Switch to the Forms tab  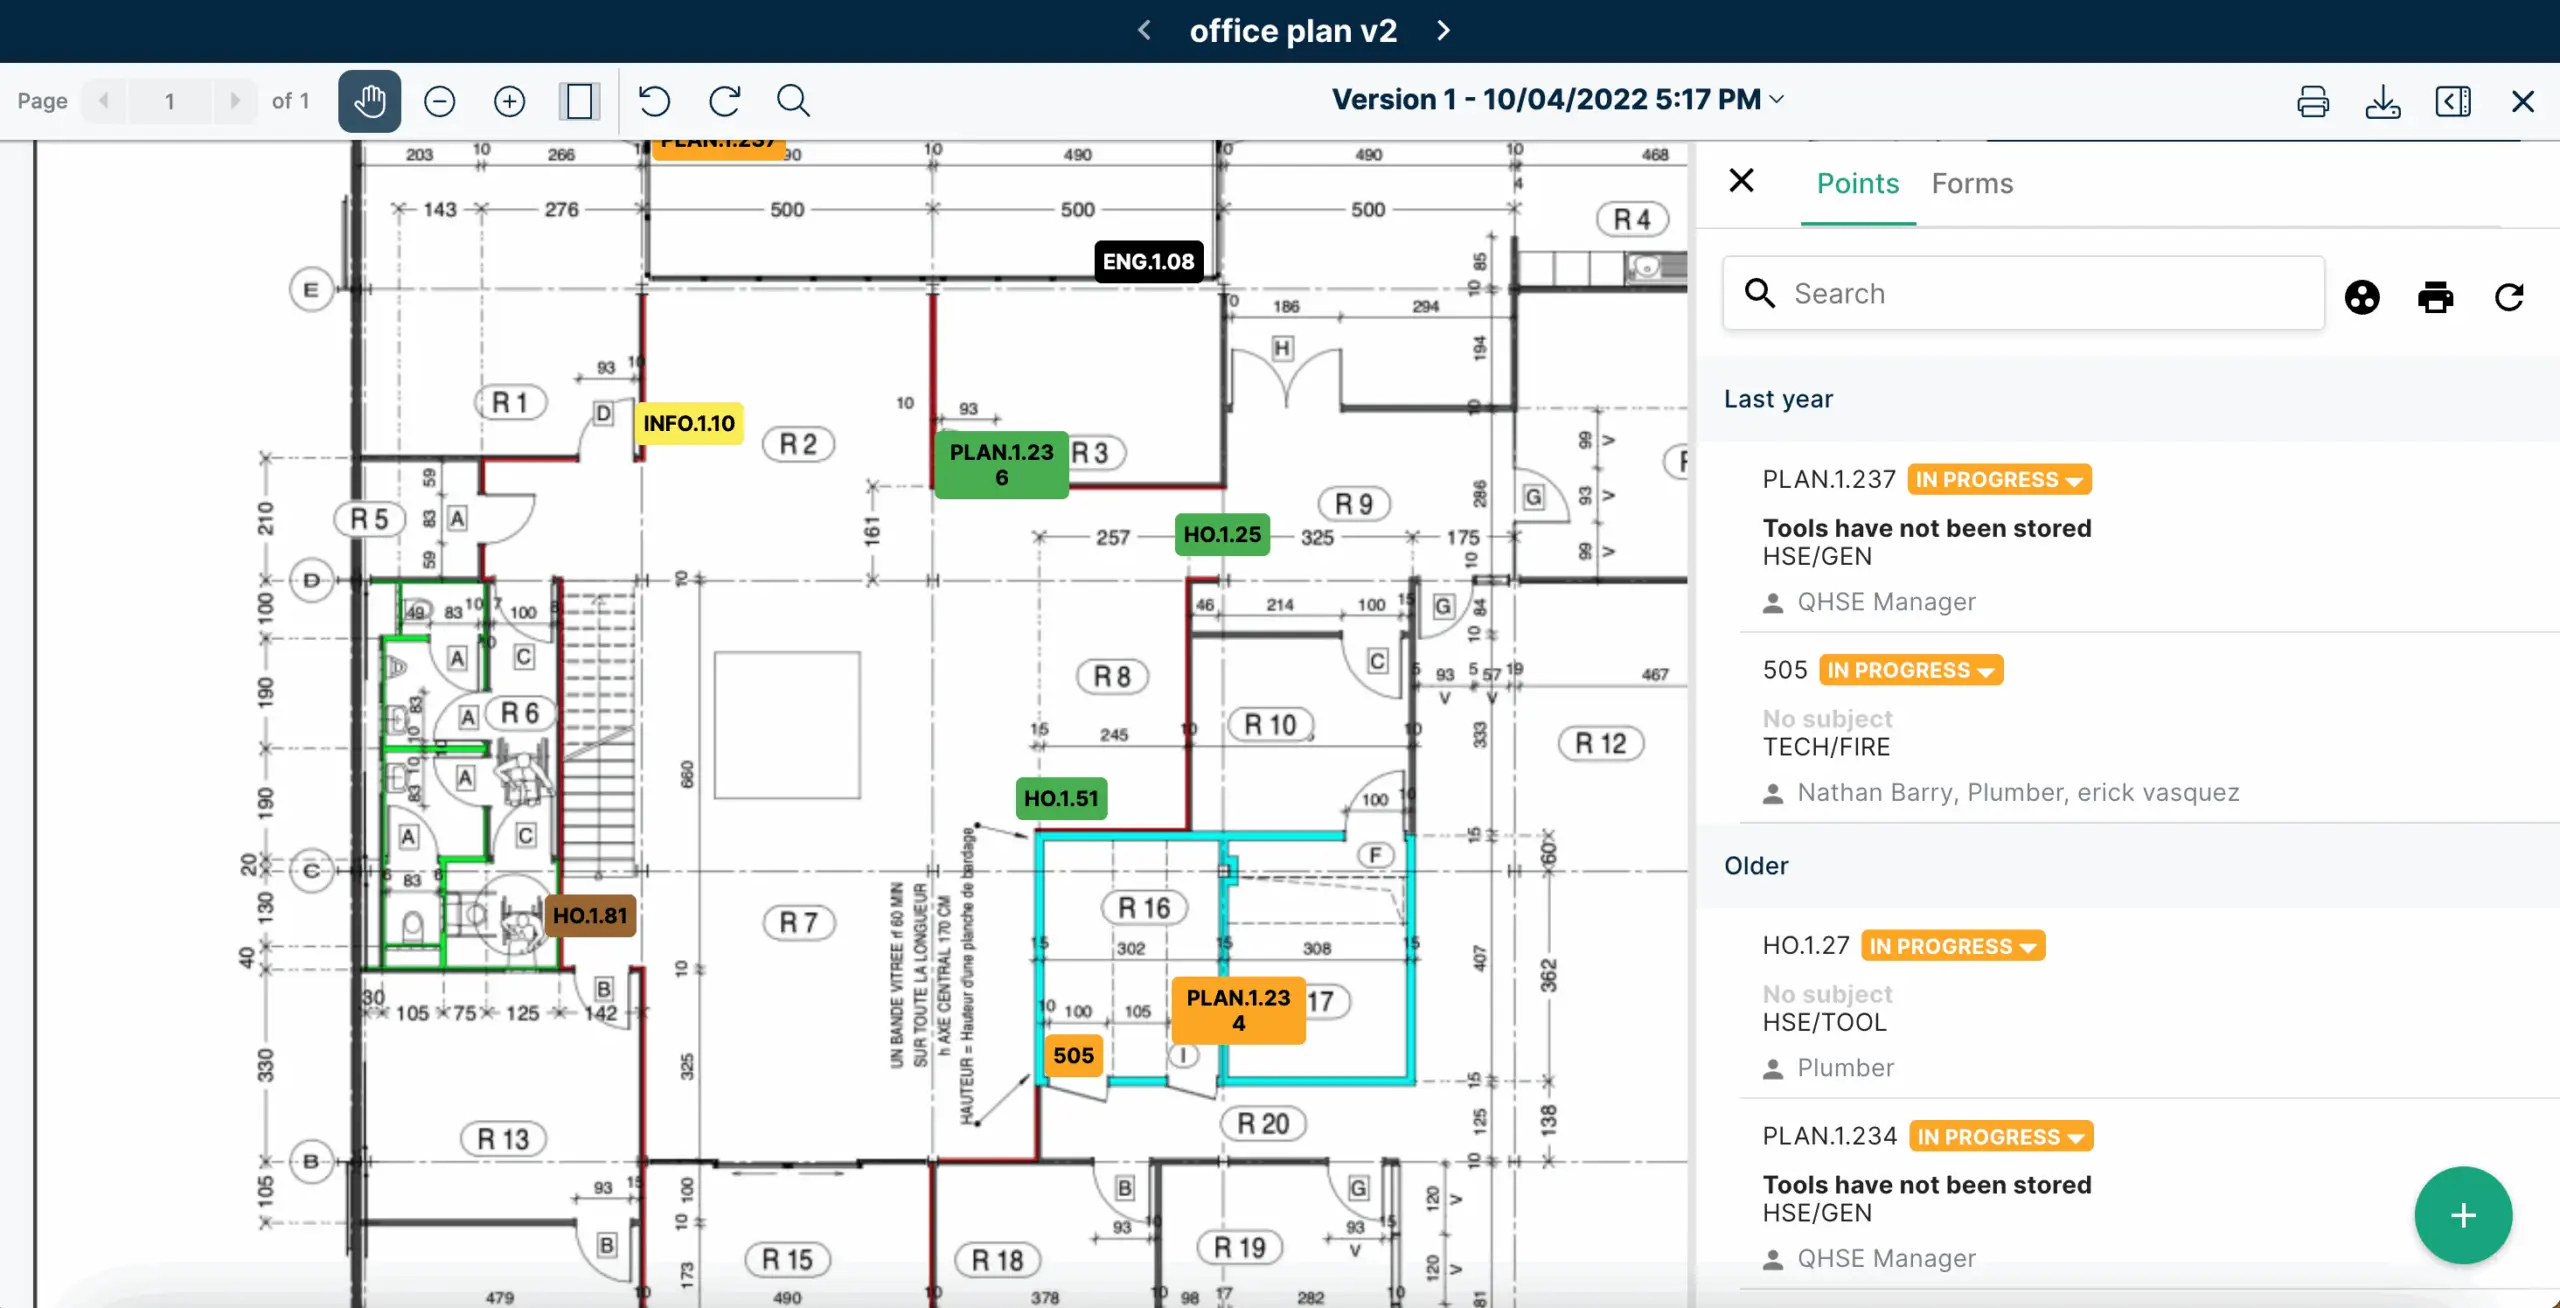click(1972, 184)
